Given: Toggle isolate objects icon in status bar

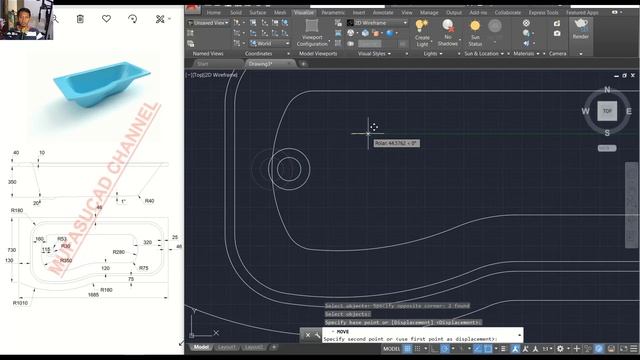Looking at the screenshot, I should tap(588, 349).
